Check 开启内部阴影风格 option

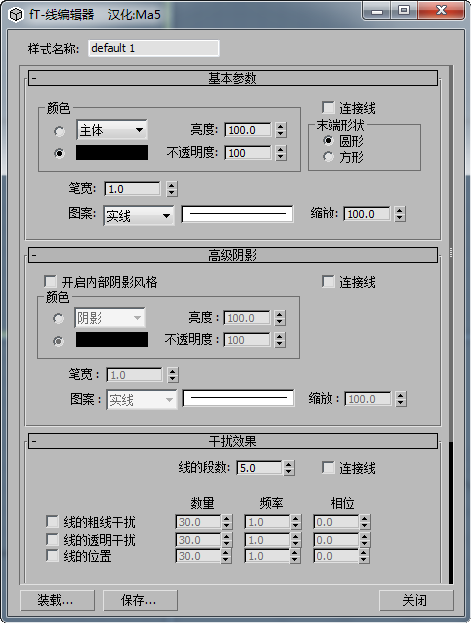click(50, 282)
